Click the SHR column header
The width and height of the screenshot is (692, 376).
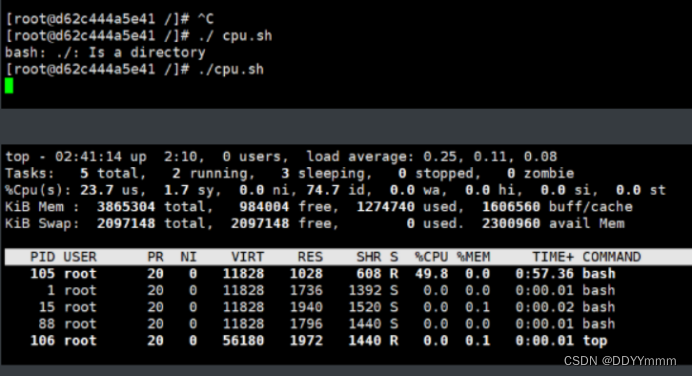[369, 257]
